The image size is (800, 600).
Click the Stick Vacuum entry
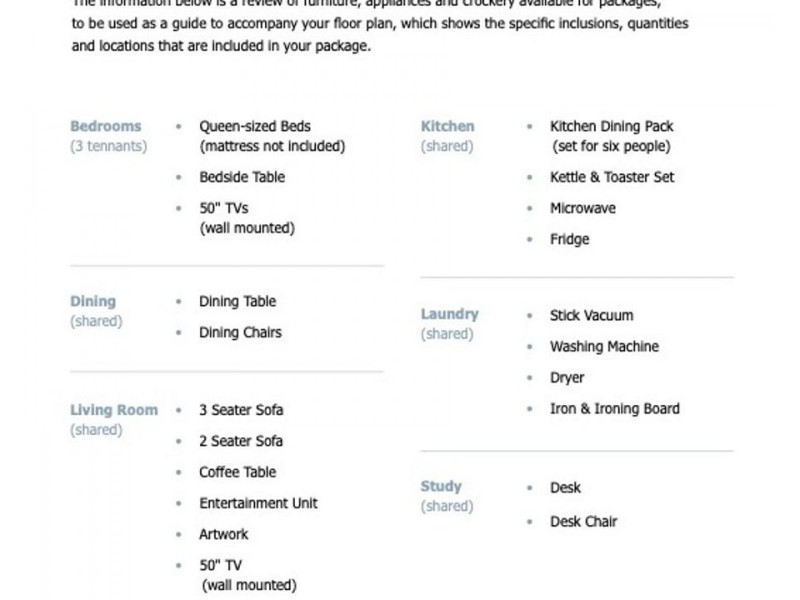tap(591, 315)
